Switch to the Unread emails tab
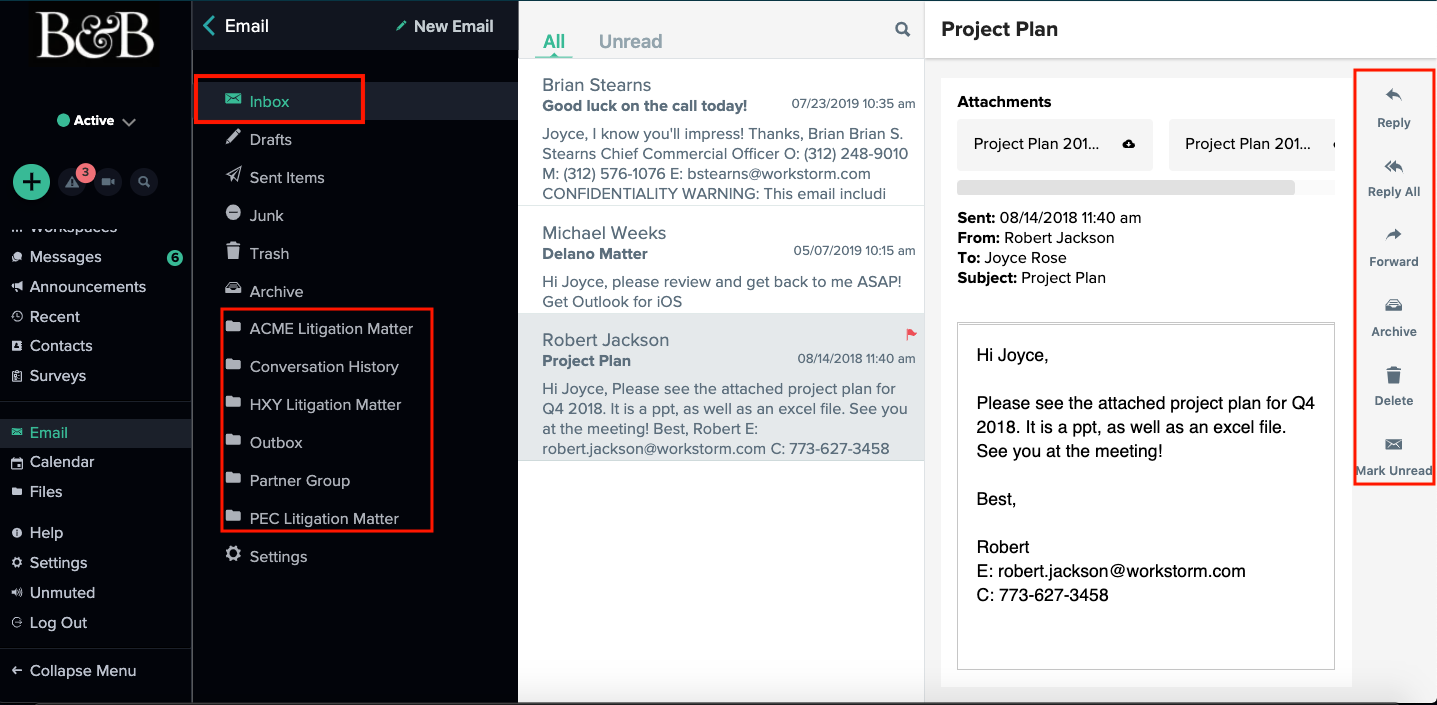 [630, 41]
